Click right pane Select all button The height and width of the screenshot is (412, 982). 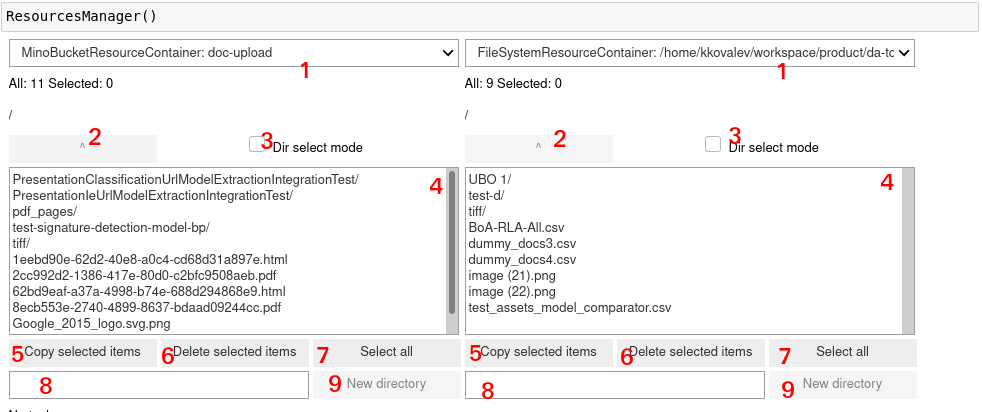tap(842, 353)
